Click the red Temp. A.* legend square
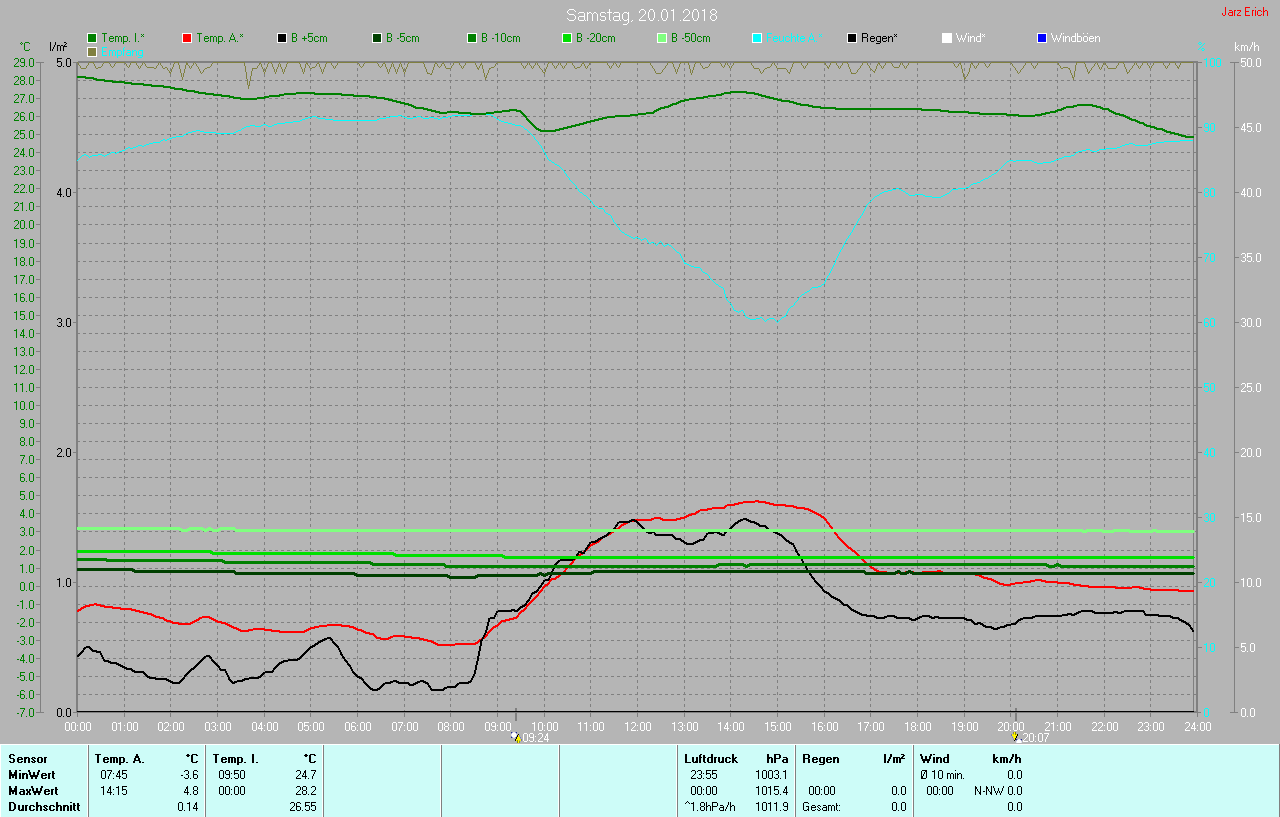 point(187,38)
